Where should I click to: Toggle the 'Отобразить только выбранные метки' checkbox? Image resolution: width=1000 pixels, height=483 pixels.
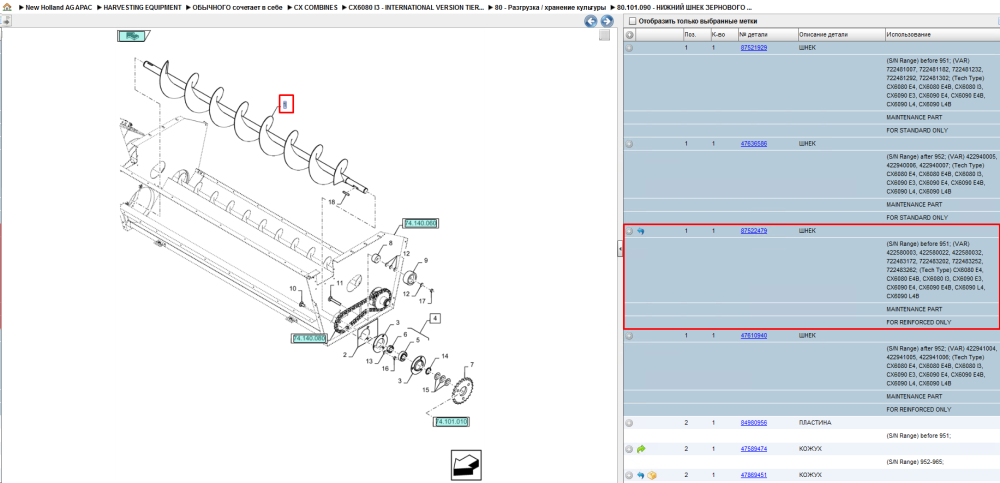[631, 21]
